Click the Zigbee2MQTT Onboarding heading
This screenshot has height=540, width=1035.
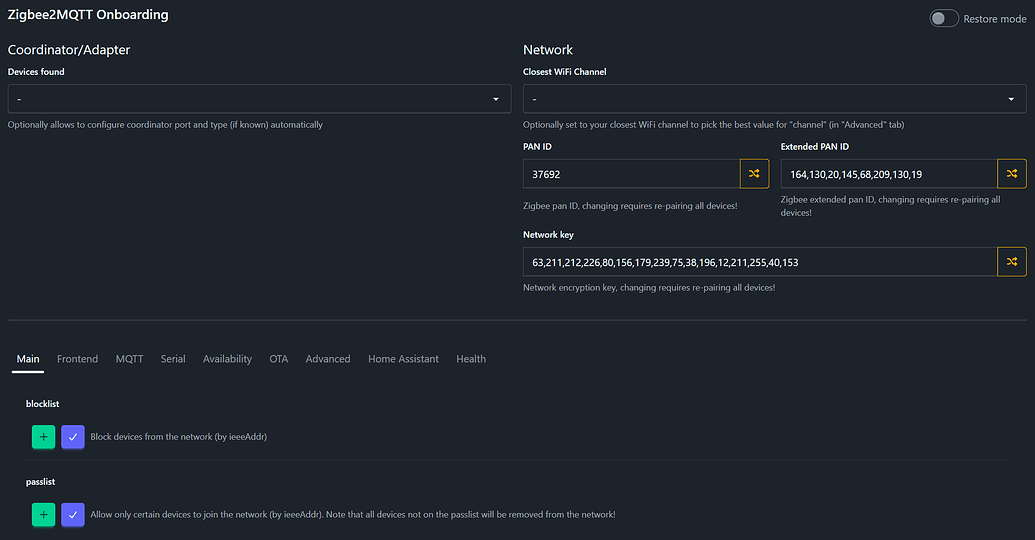88,15
